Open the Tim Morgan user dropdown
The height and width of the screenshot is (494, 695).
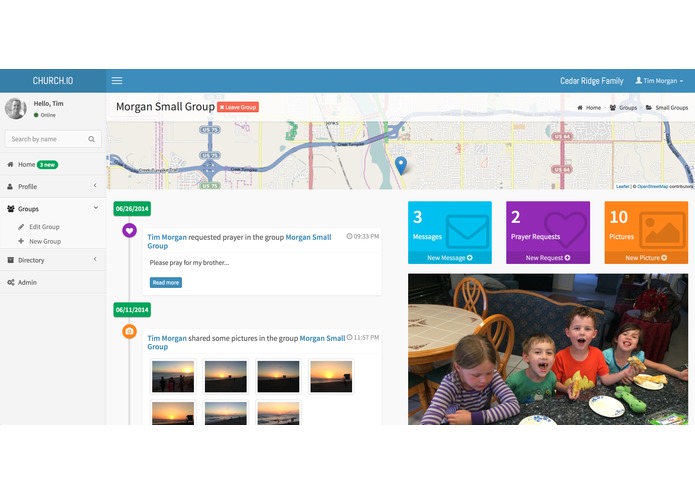(x=660, y=81)
